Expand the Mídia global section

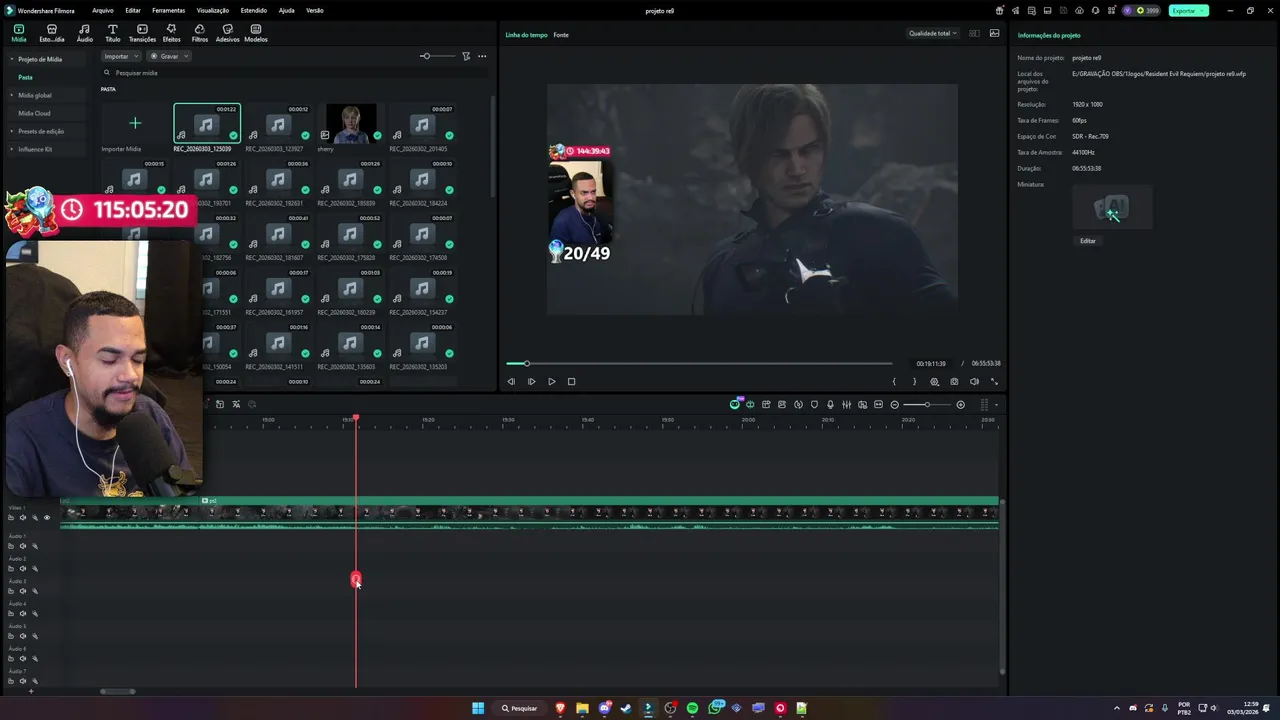pyautogui.click(x=12, y=95)
